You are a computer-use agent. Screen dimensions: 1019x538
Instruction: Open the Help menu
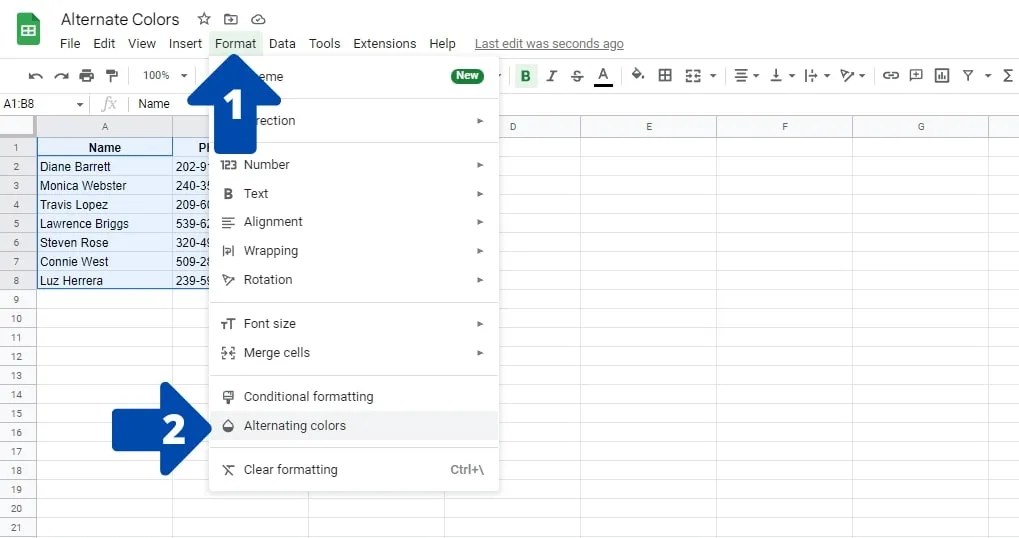click(x=442, y=44)
